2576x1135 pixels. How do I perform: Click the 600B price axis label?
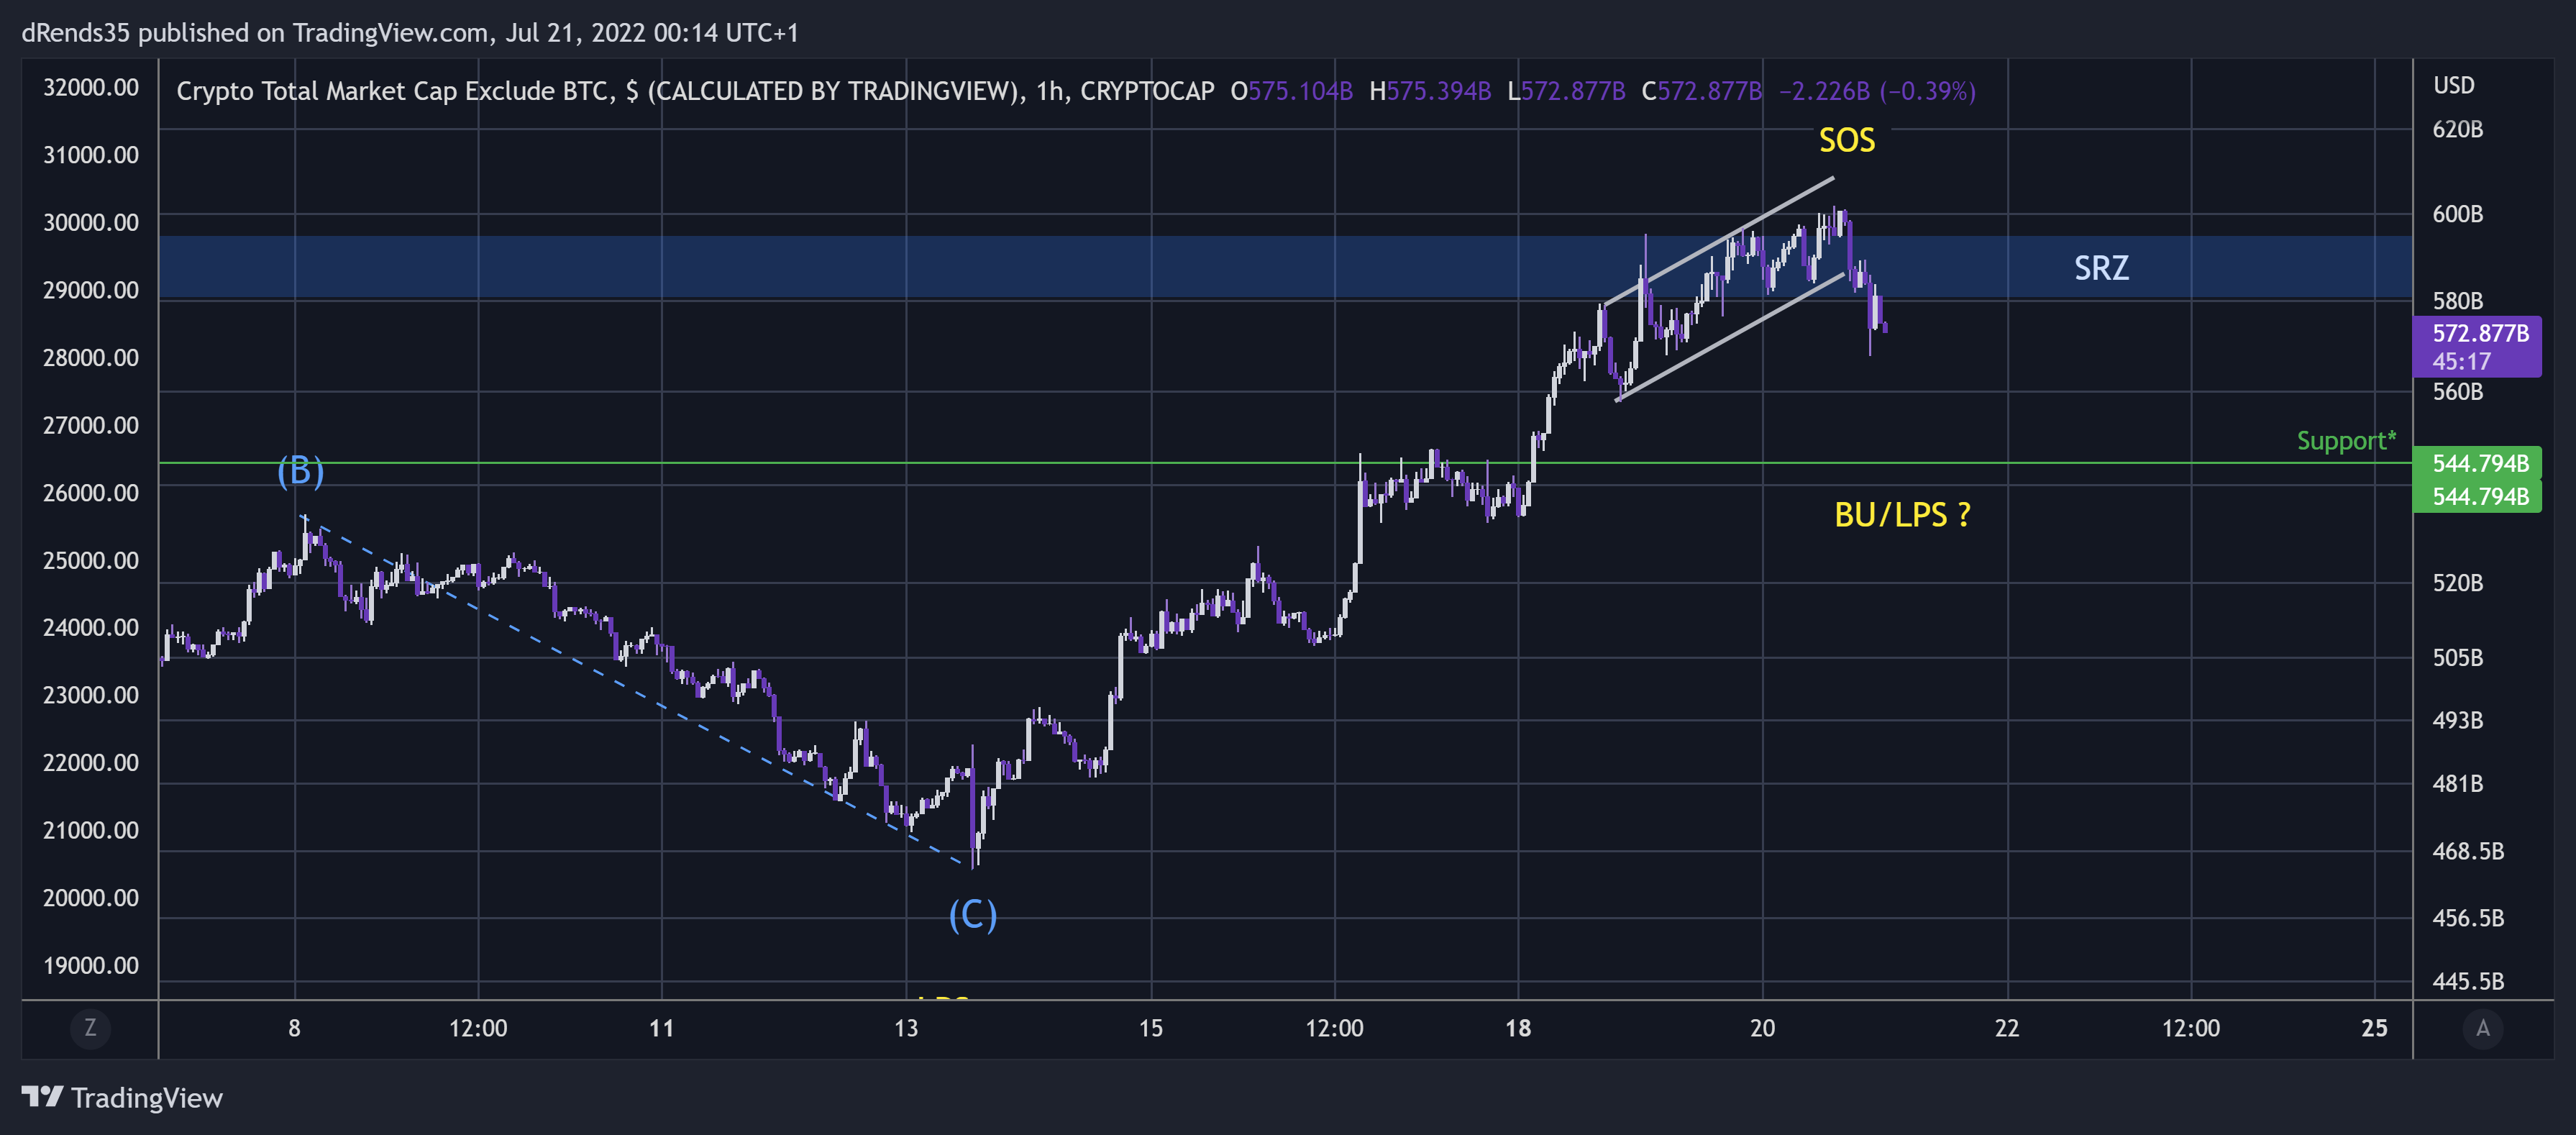2457,214
